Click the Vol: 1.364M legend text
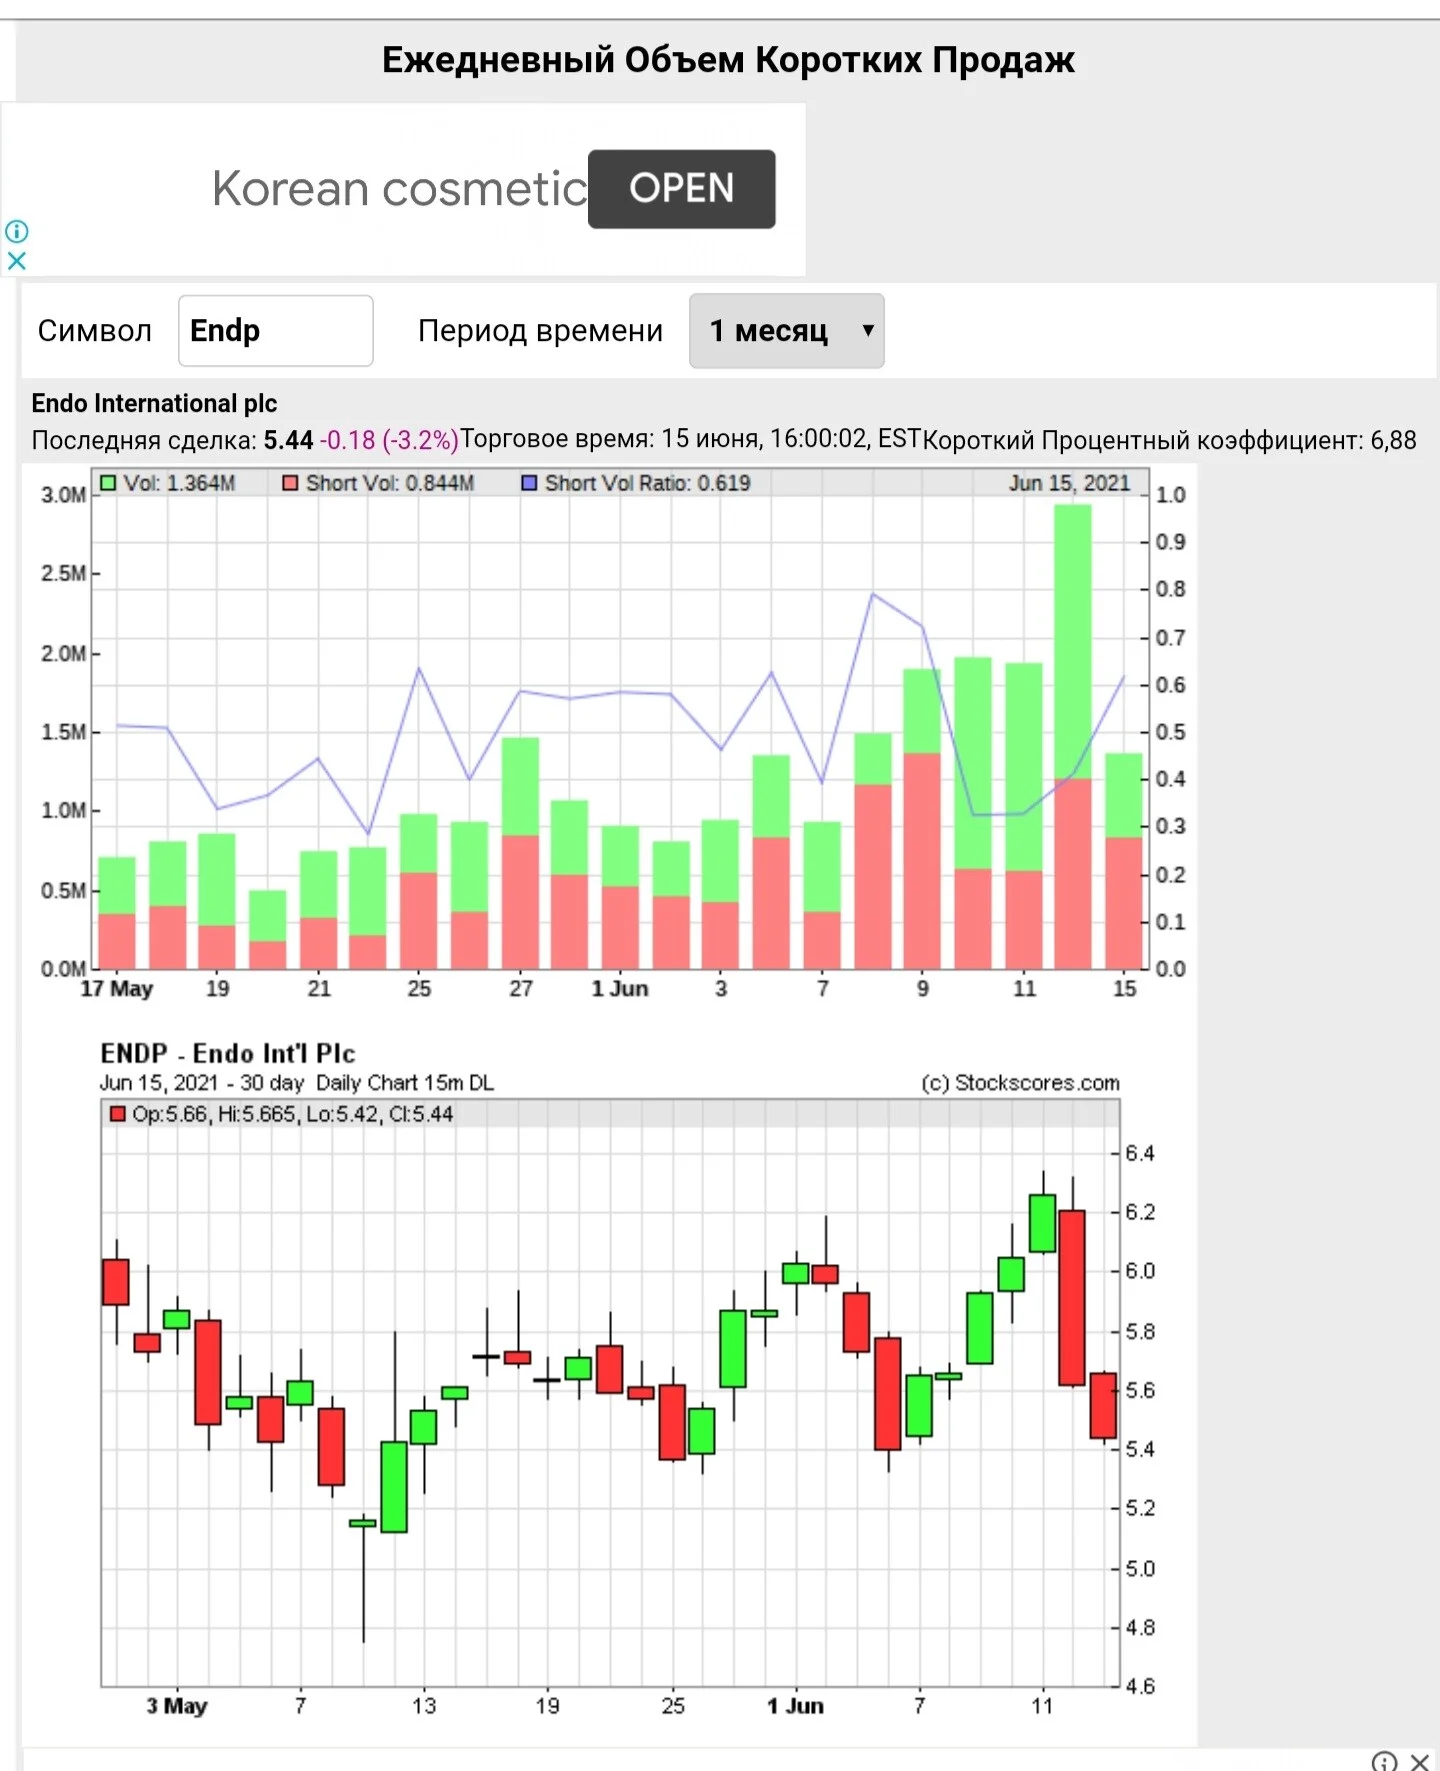This screenshot has width=1440, height=1771. pyautogui.click(x=180, y=483)
